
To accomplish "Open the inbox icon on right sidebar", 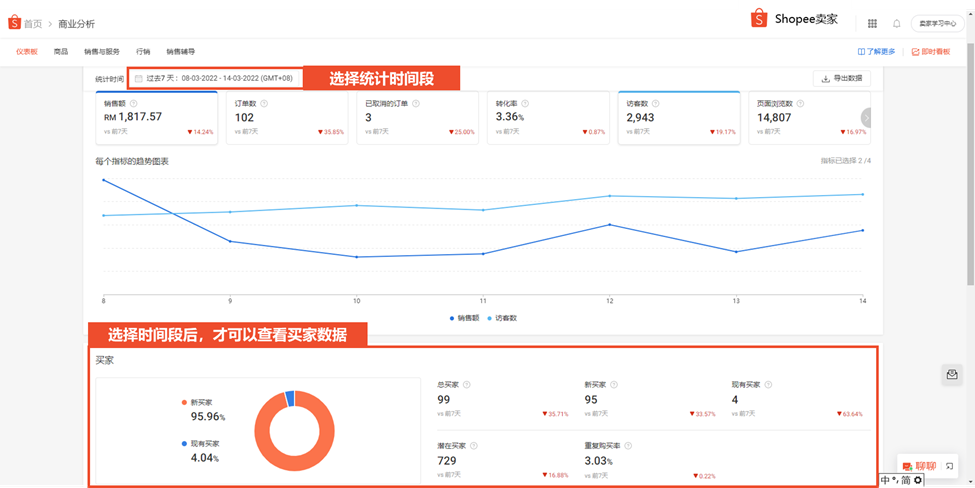I will coord(953,374).
